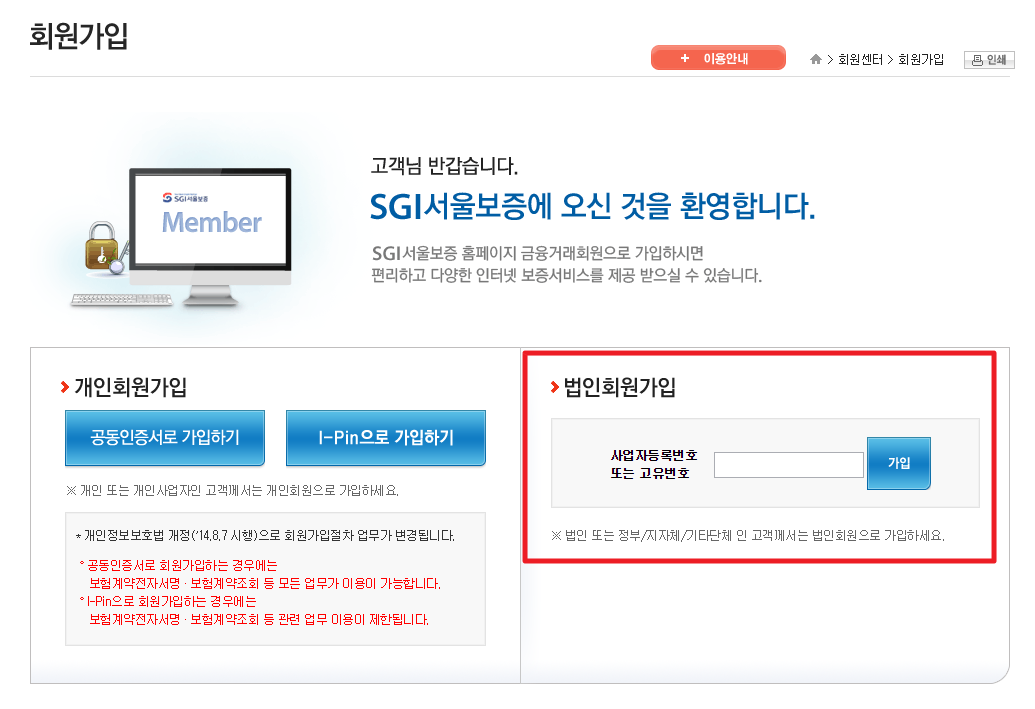Click the 고객님 반갑습니다 text
The height and width of the screenshot is (709, 1035).
[444, 165]
